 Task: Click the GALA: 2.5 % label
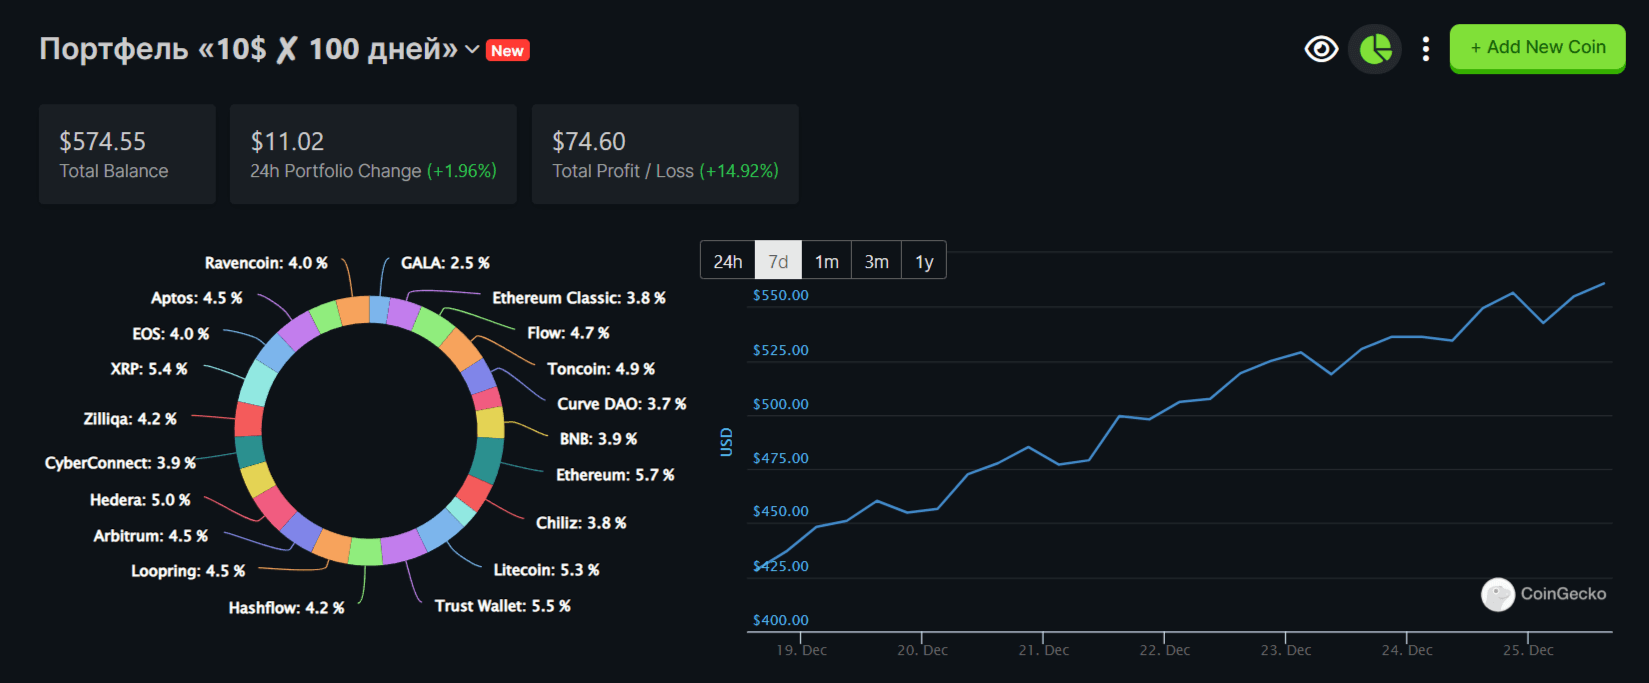(445, 263)
